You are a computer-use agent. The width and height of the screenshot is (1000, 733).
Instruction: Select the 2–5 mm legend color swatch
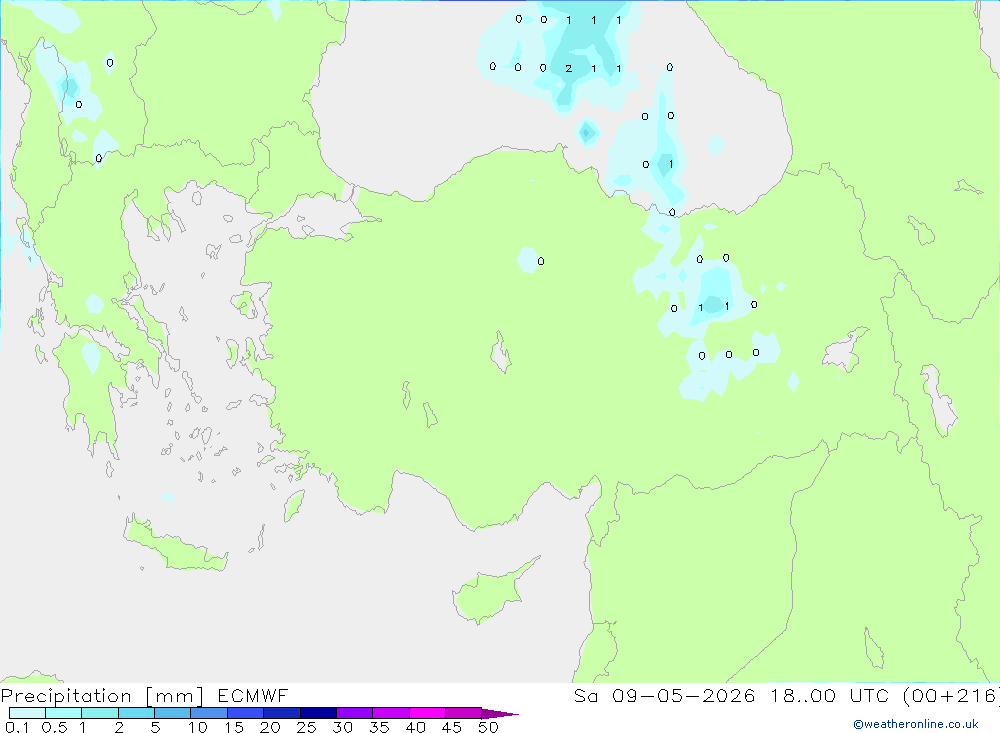pyautogui.click(x=136, y=713)
